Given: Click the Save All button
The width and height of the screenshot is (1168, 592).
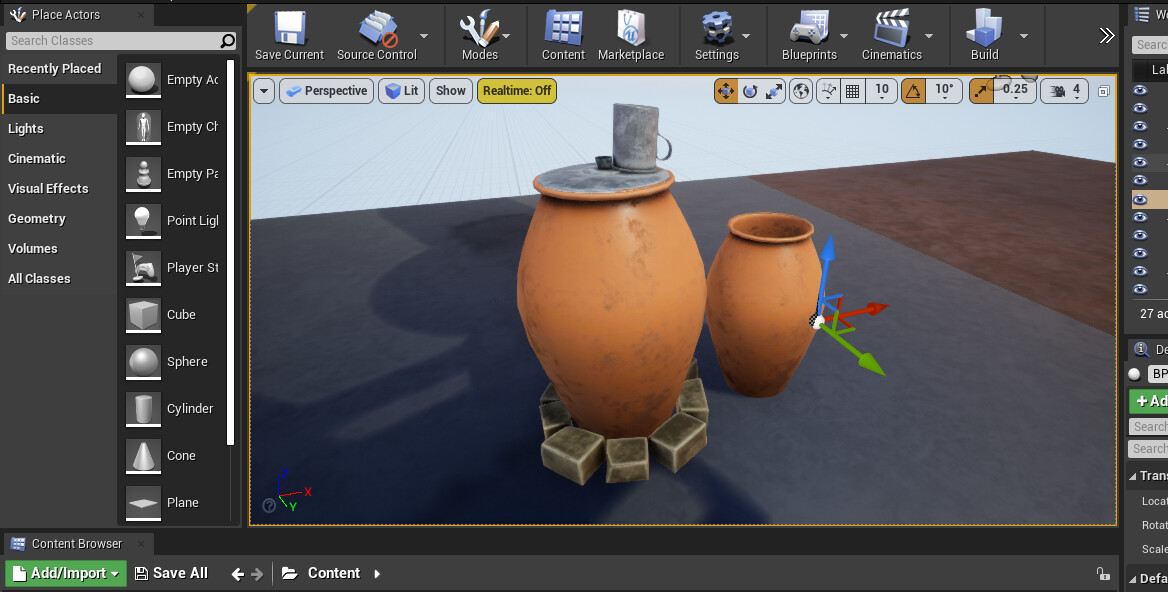Looking at the screenshot, I should [x=171, y=572].
